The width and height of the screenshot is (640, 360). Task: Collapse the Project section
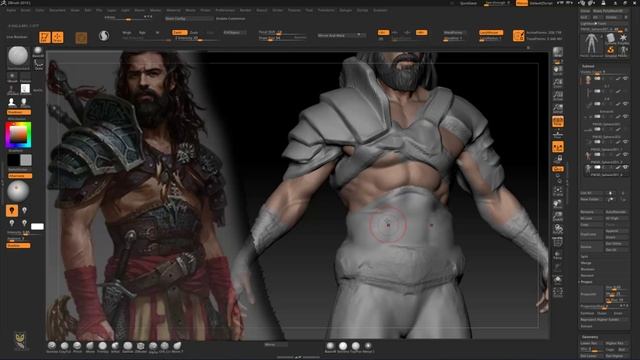tap(587, 282)
